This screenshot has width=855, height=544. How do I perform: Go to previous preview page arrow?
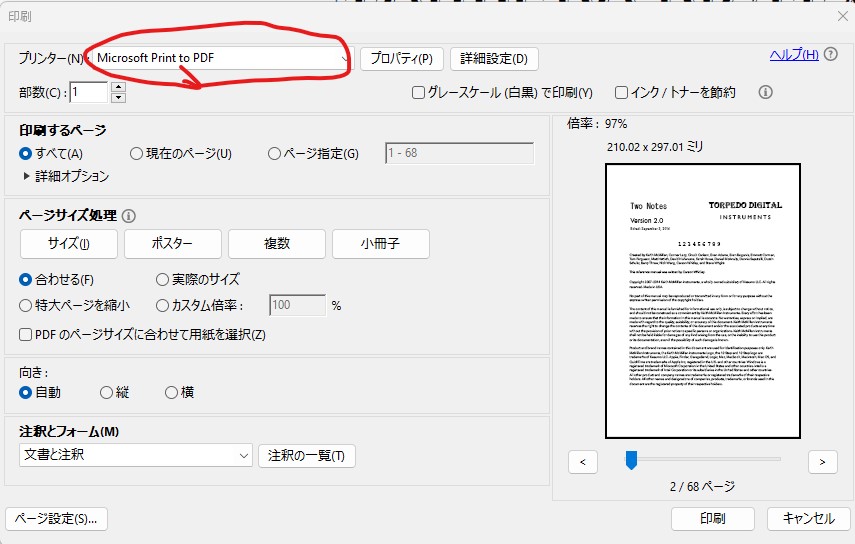click(x=582, y=461)
